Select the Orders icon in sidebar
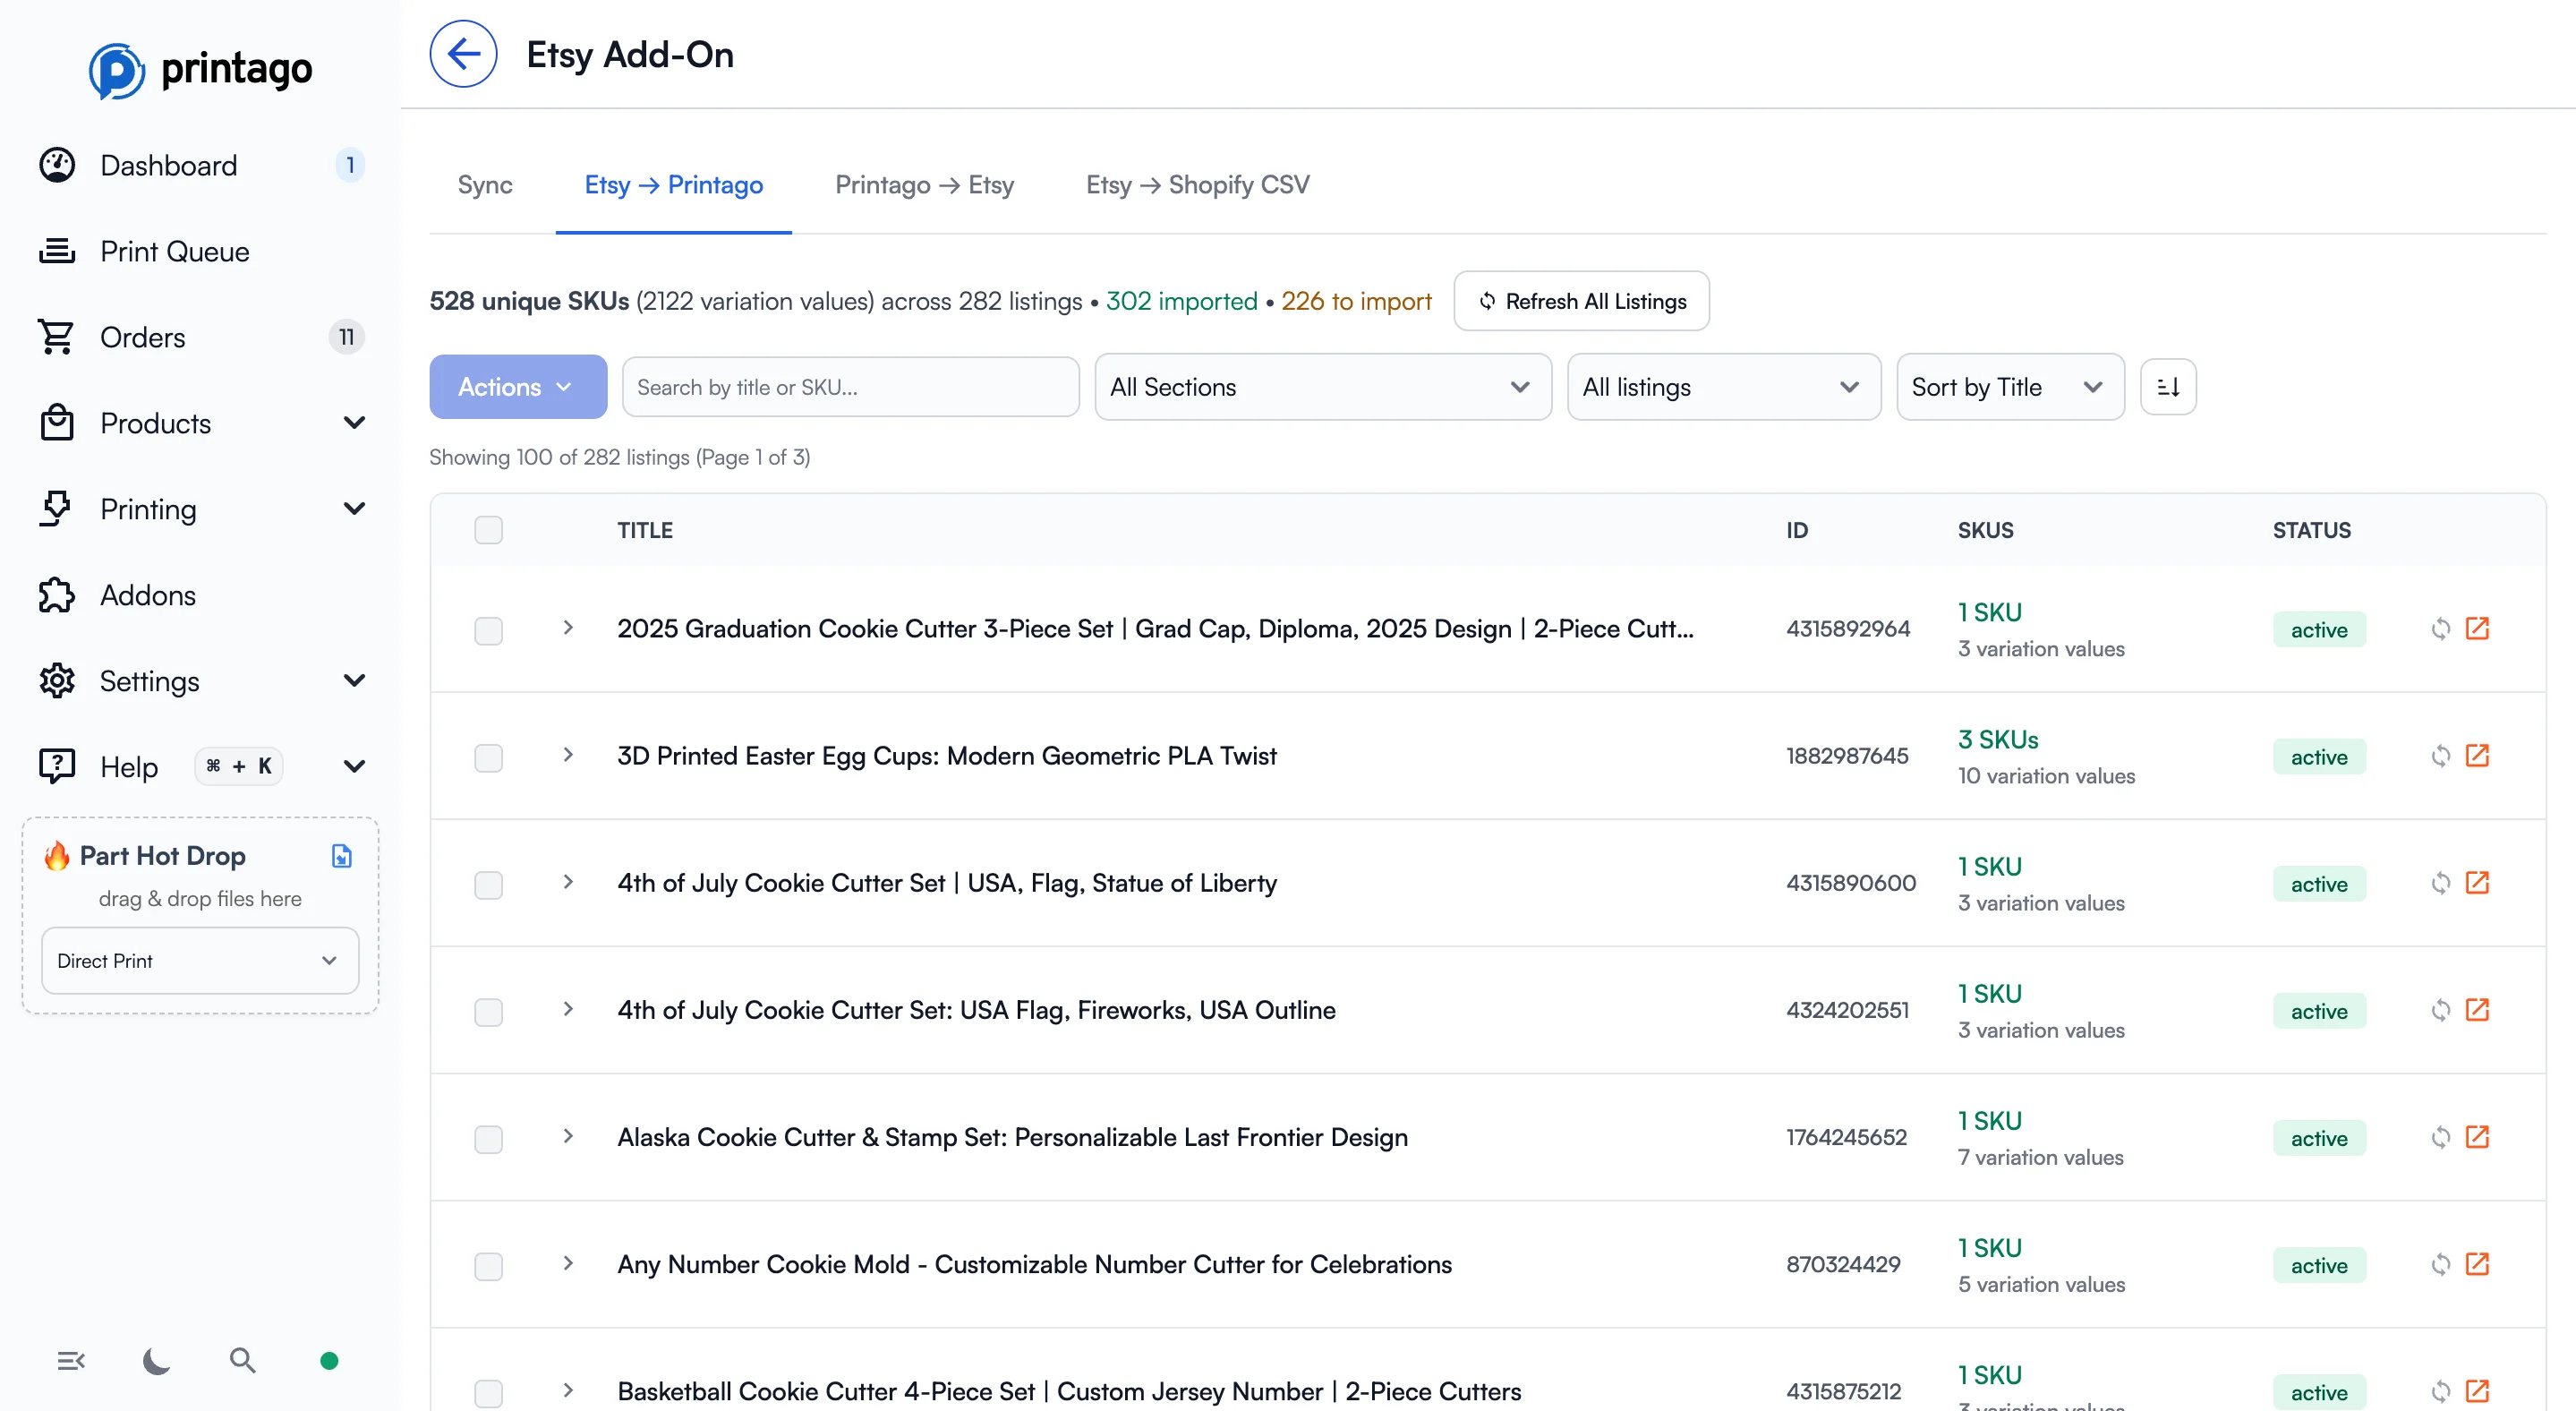The height and width of the screenshot is (1411, 2576). coord(56,337)
